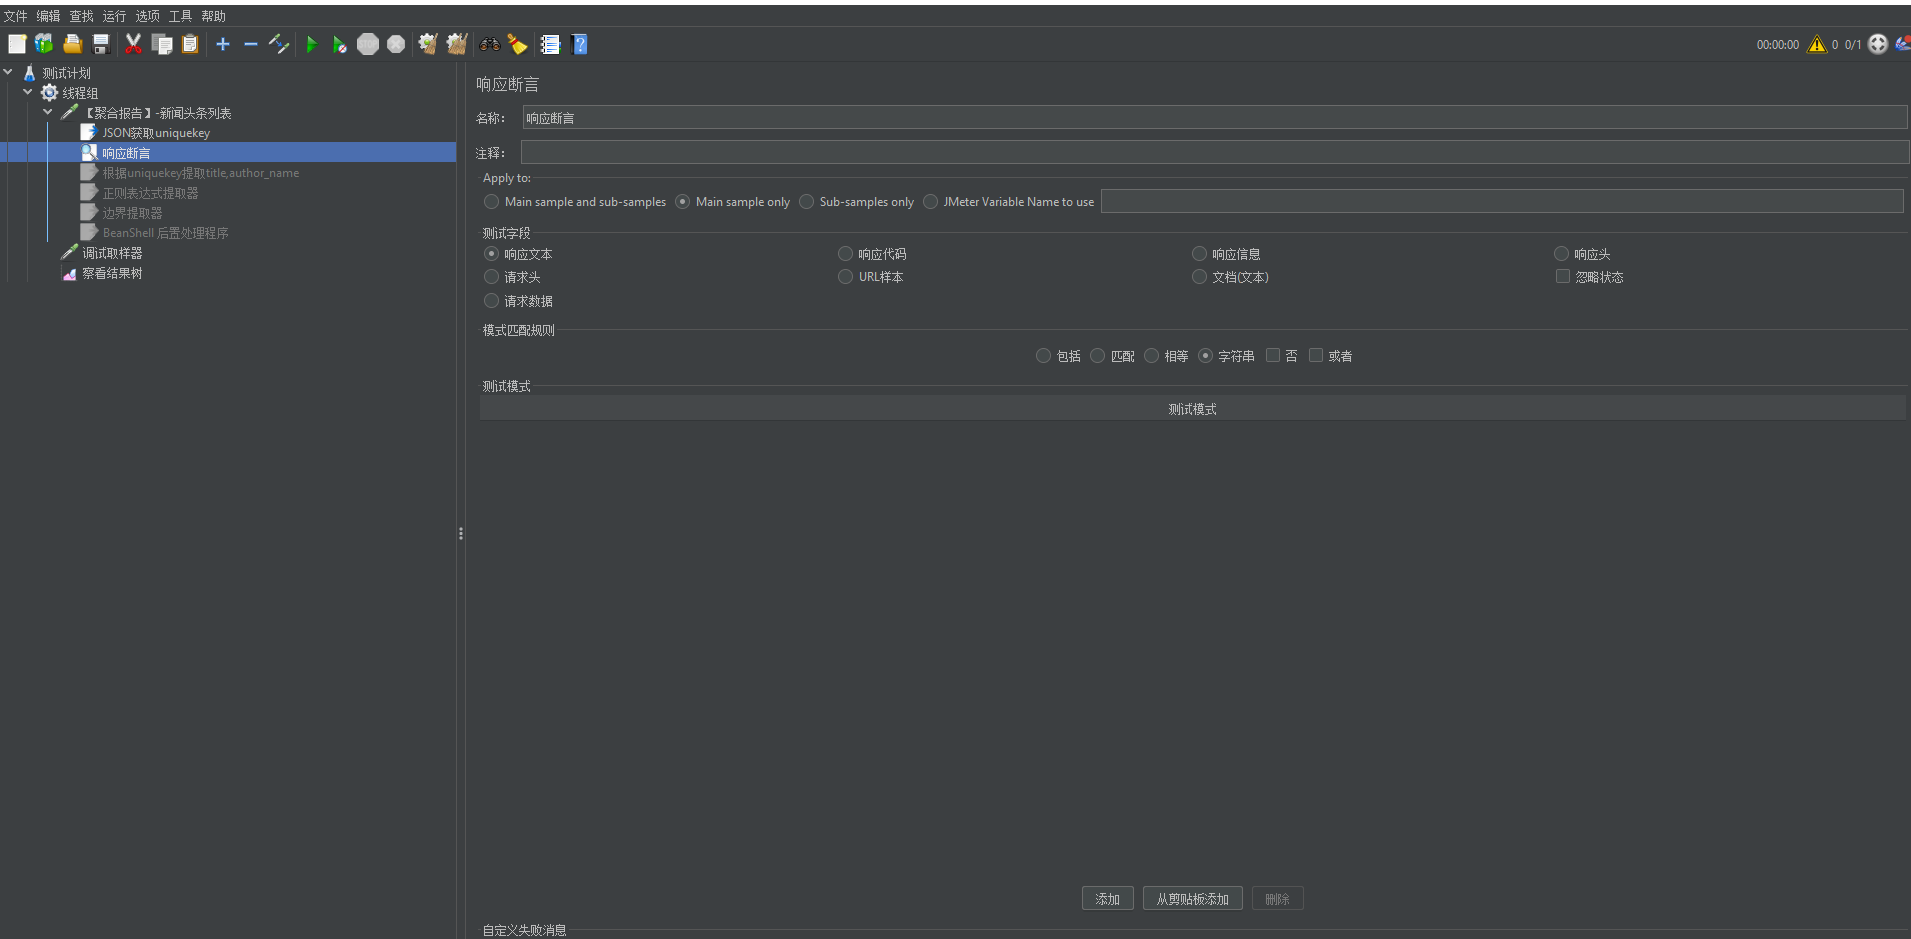Open the 编辑 menu
Image resolution: width=1911 pixels, height=939 pixels.
(x=48, y=16)
